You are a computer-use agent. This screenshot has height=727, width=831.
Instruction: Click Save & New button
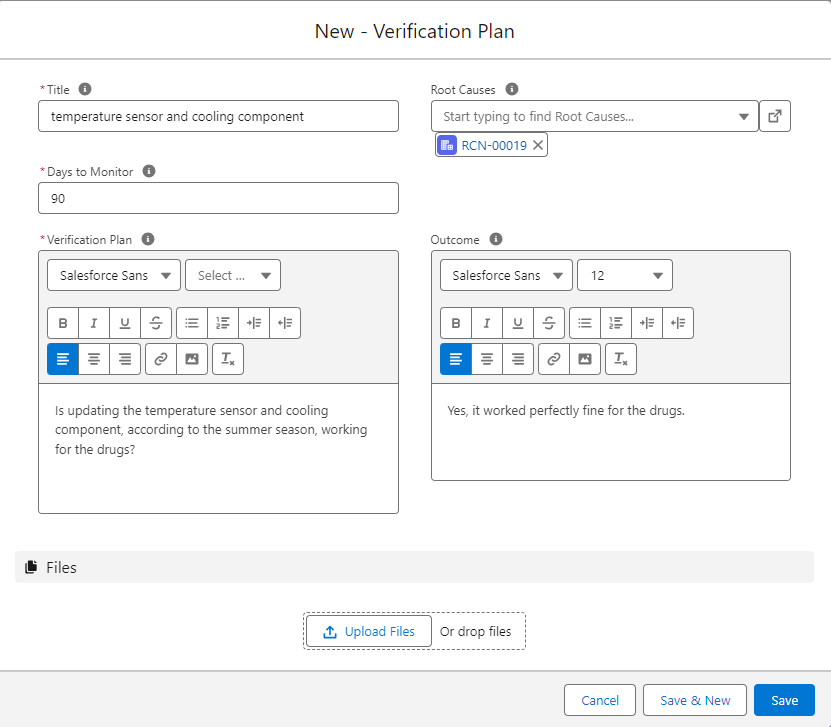click(695, 700)
